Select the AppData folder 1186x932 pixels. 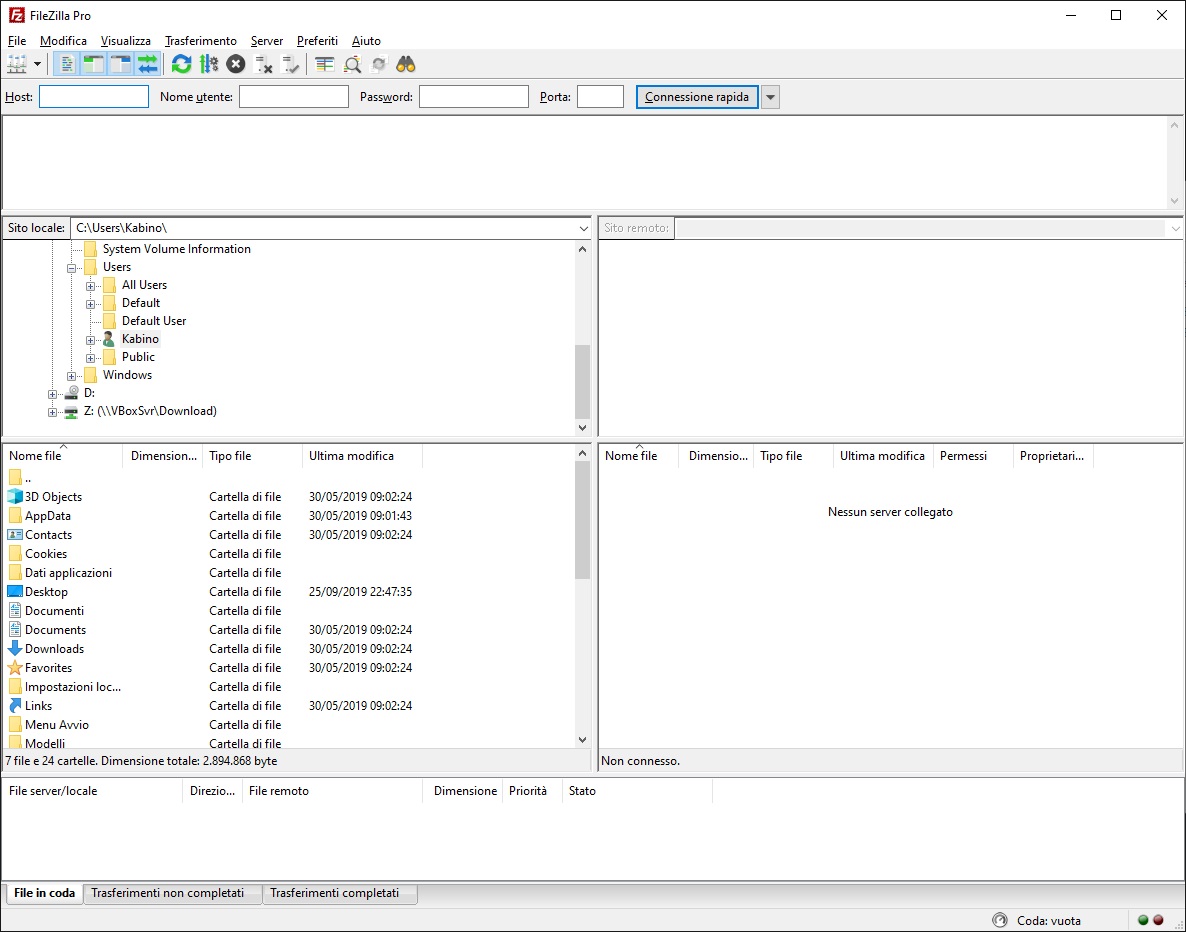[x=48, y=516]
